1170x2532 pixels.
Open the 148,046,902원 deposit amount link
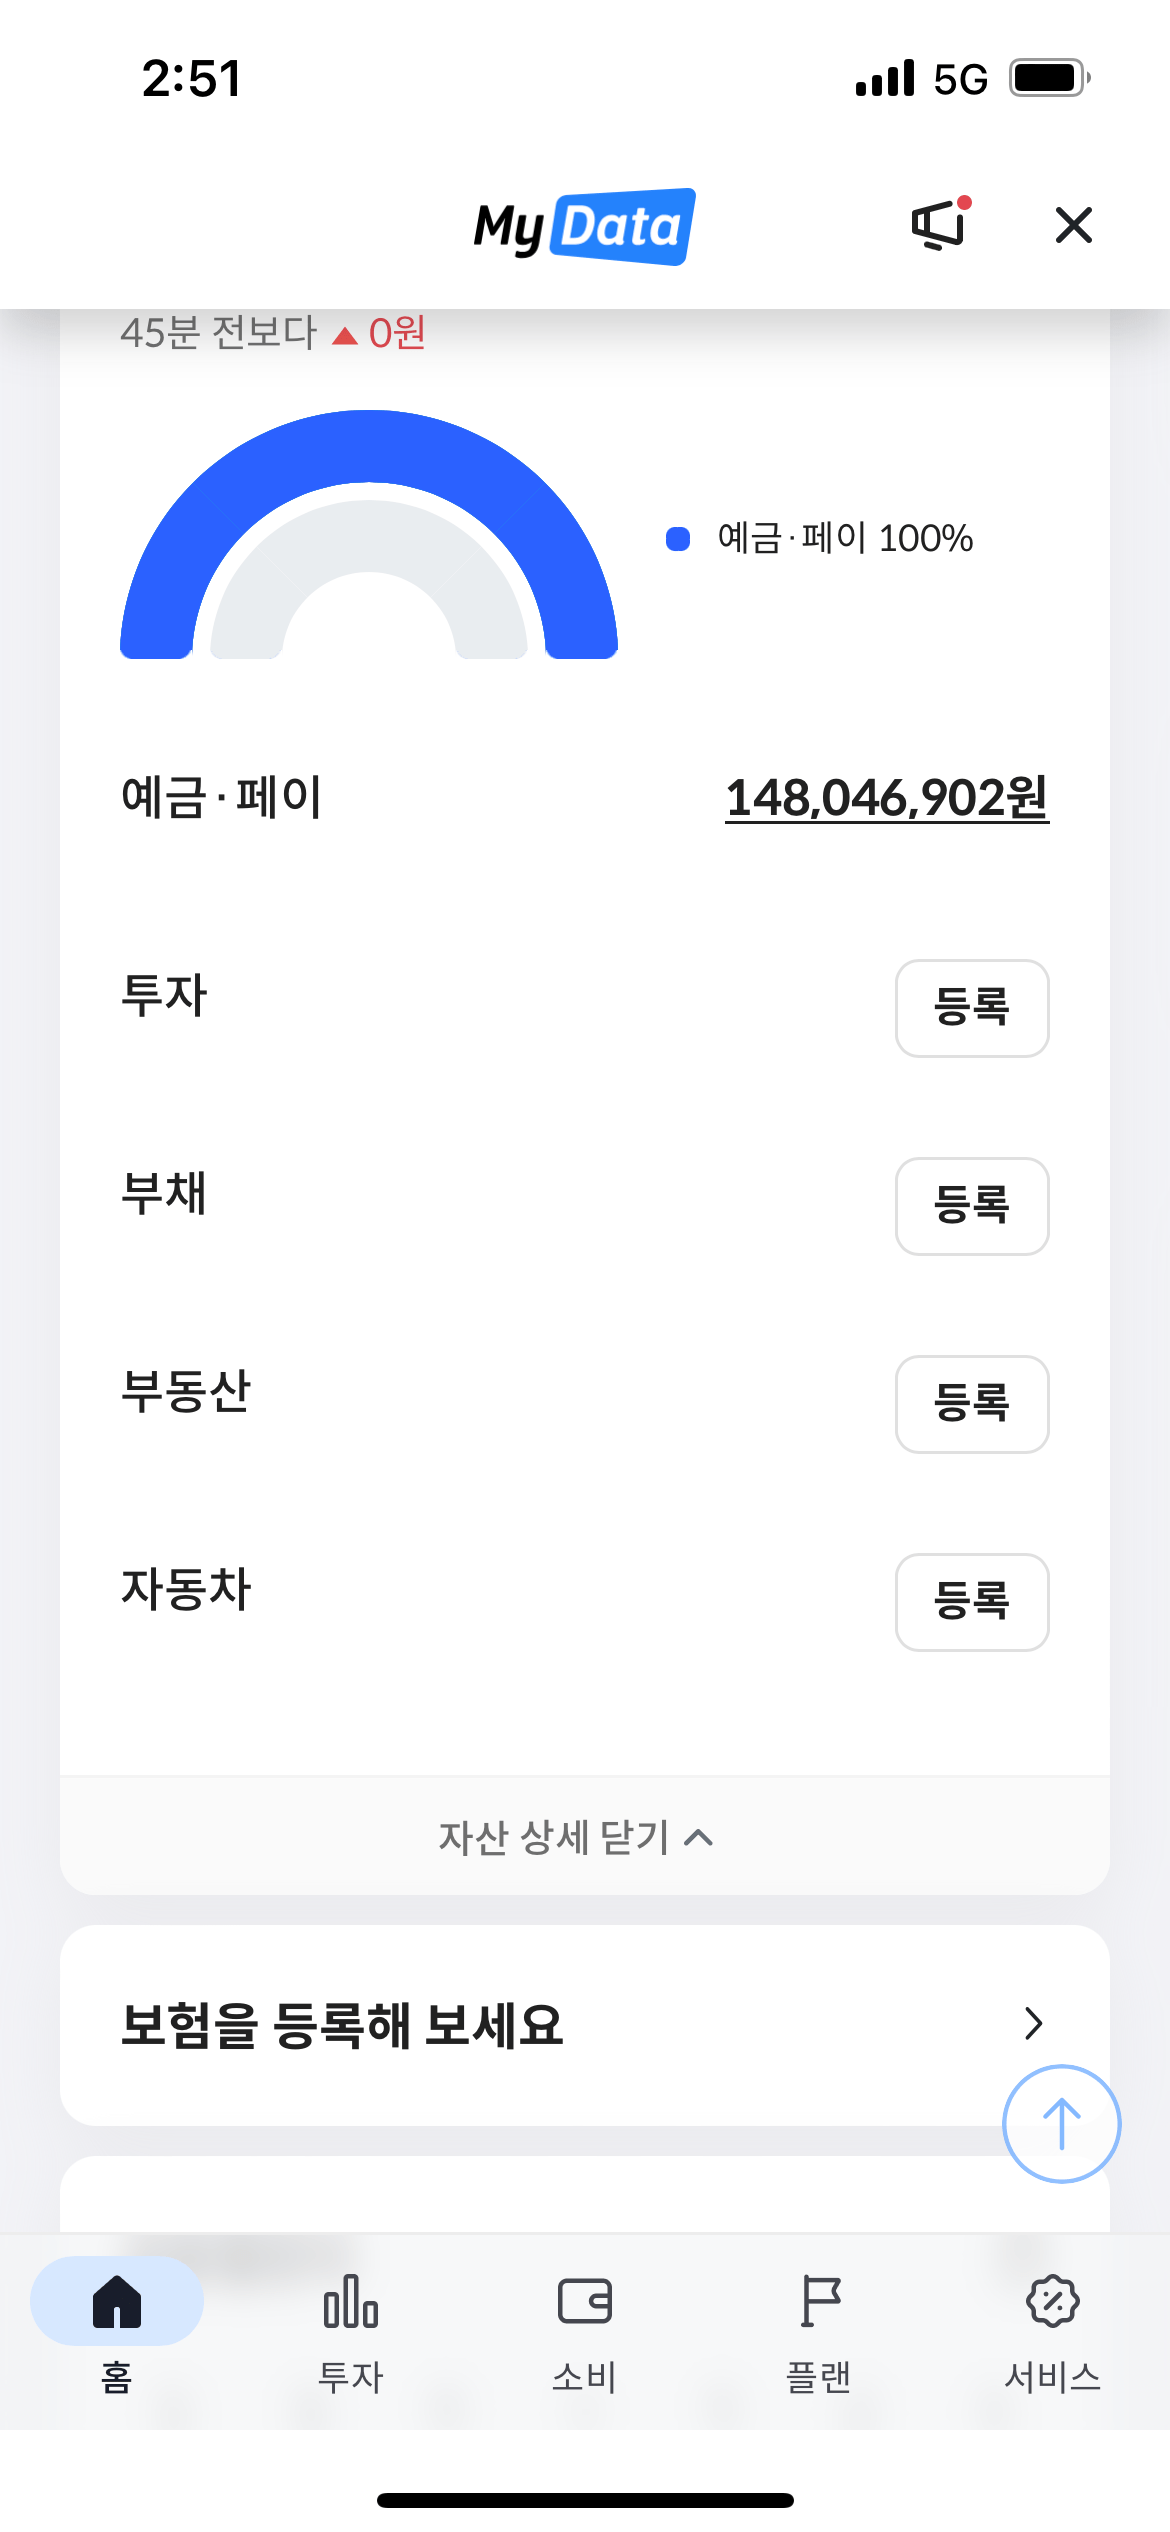coord(886,798)
